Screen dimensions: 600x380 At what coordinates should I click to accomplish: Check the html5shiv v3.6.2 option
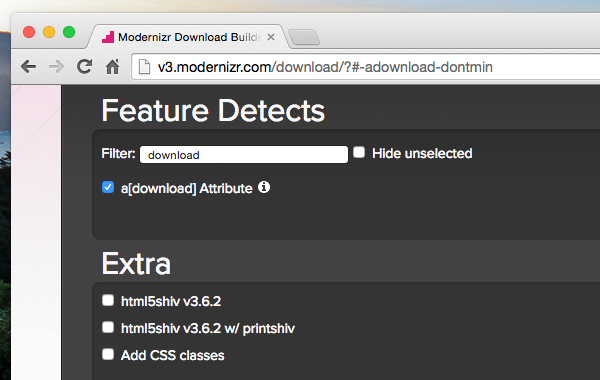(x=108, y=300)
